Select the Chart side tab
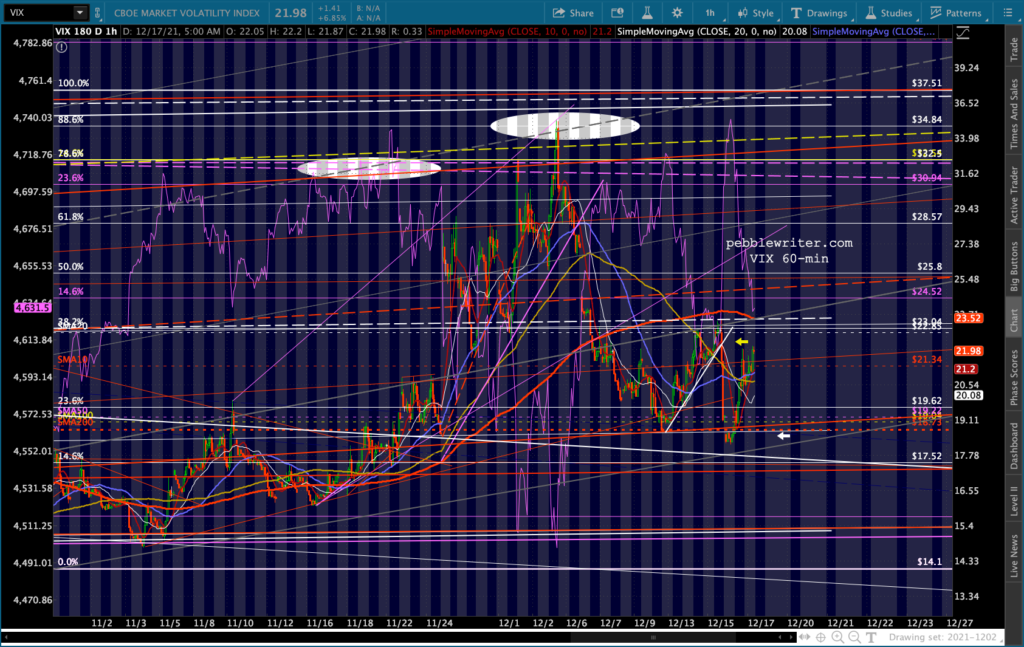The width and height of the screenshot is (1024, 647). (x=1014, y=320)
